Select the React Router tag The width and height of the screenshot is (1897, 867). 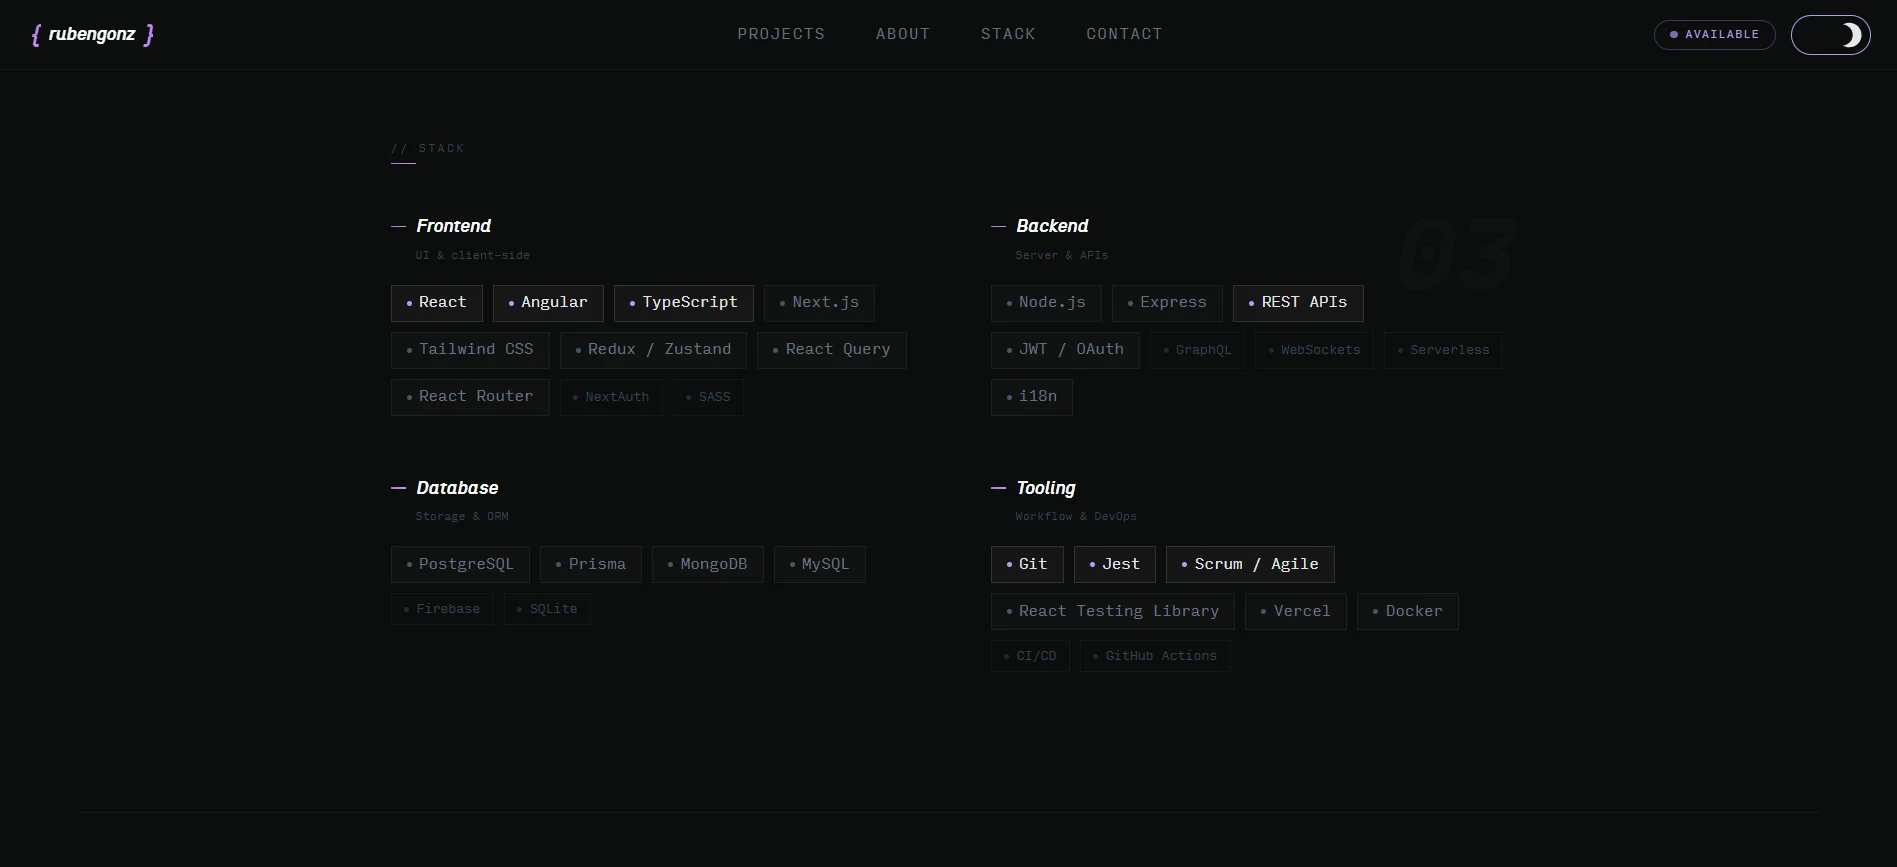point(470,397)
